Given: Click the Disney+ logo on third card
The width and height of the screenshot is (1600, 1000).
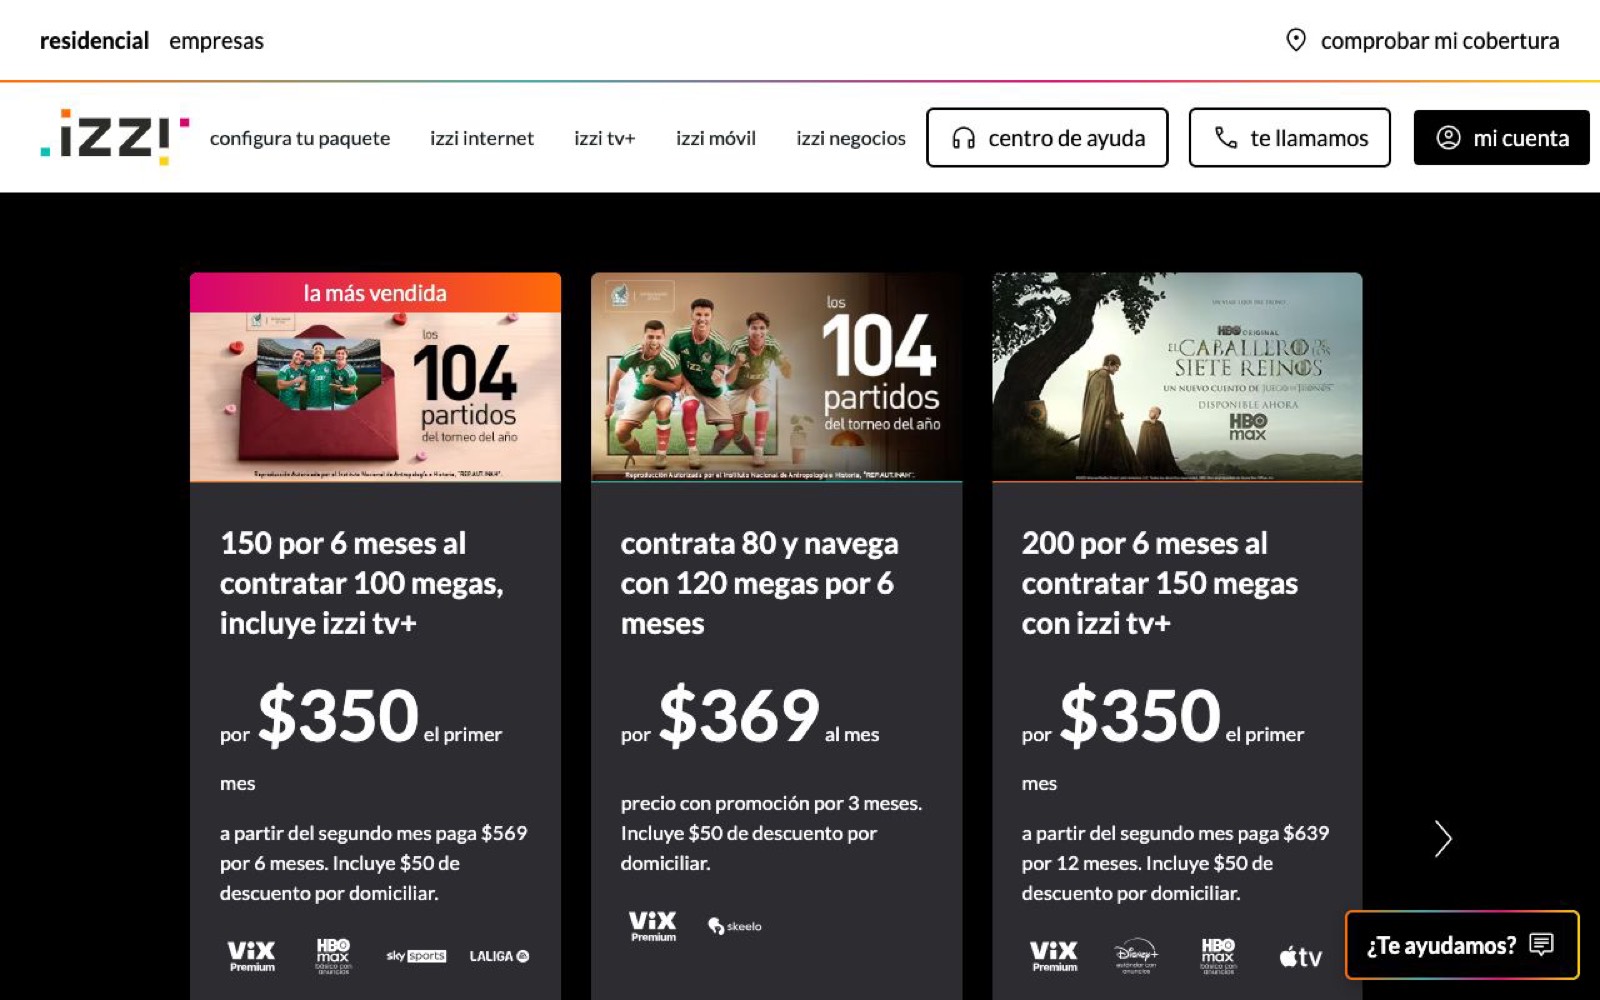Looking at the screenshot, I should coord(1136,955).
